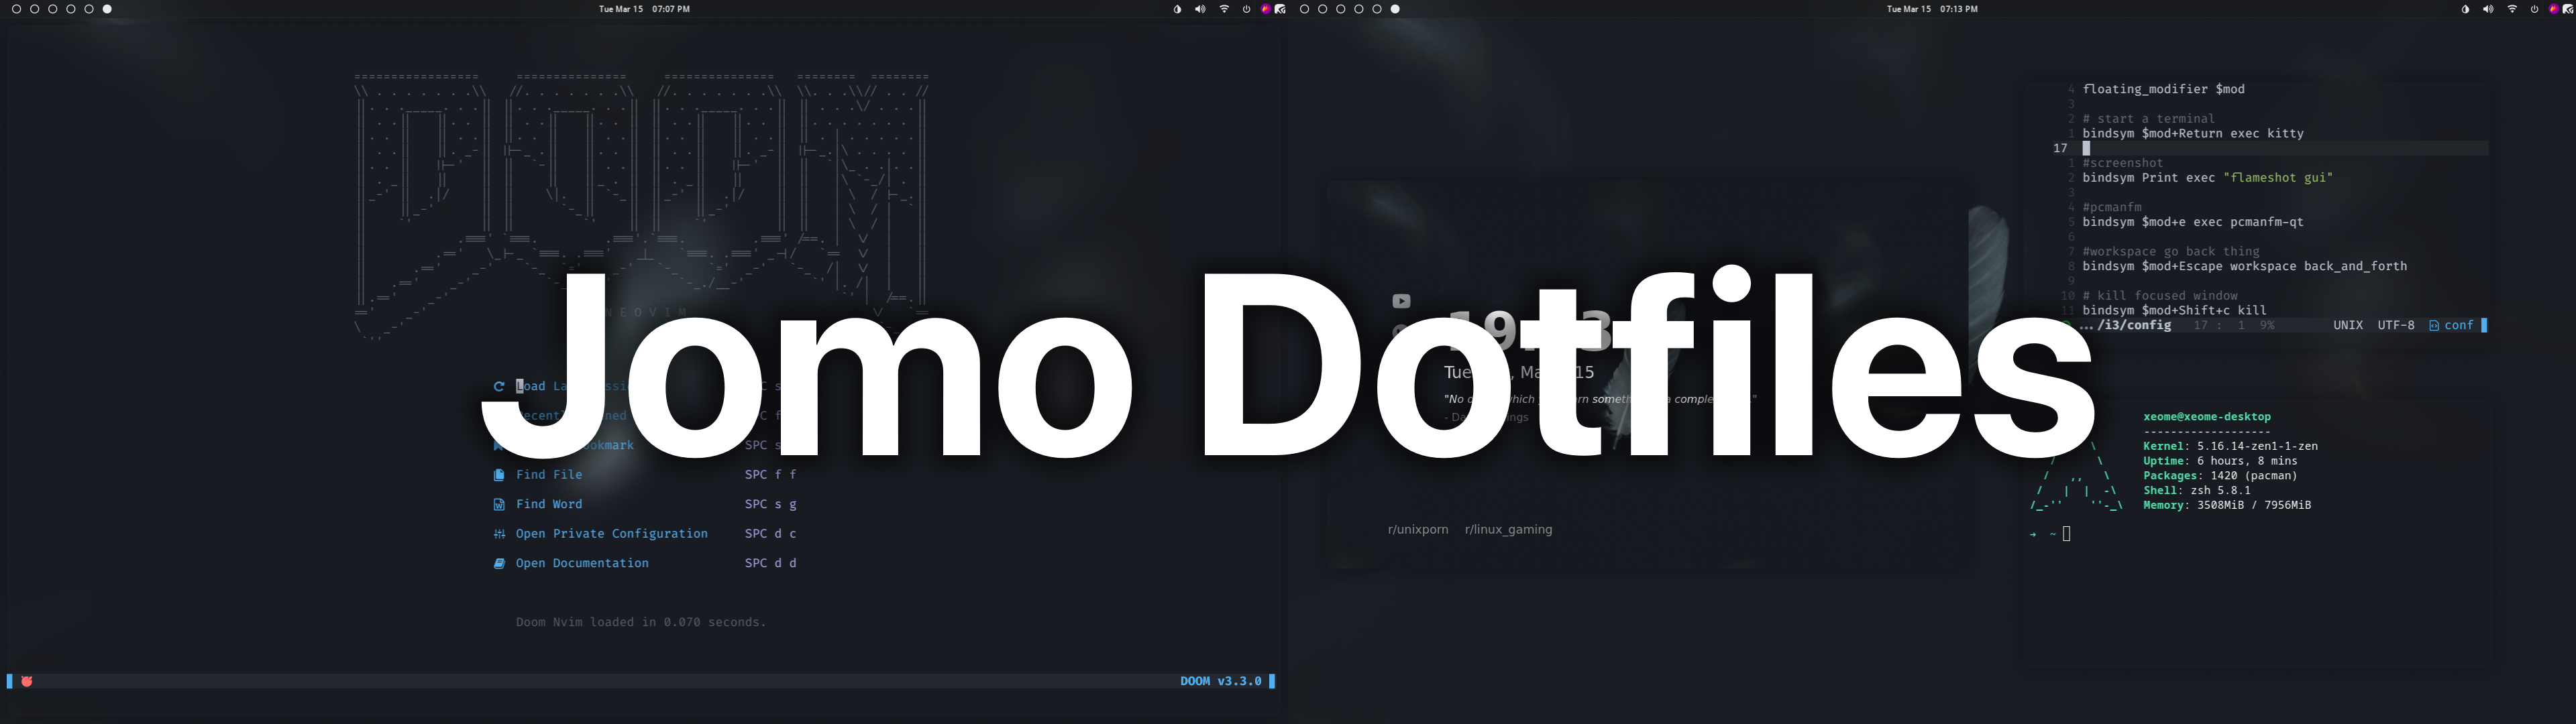Click 'bindsym $mod+e exec pcmanfm-qt' line
The image size is (2576, 724).
coord(2193,222)
